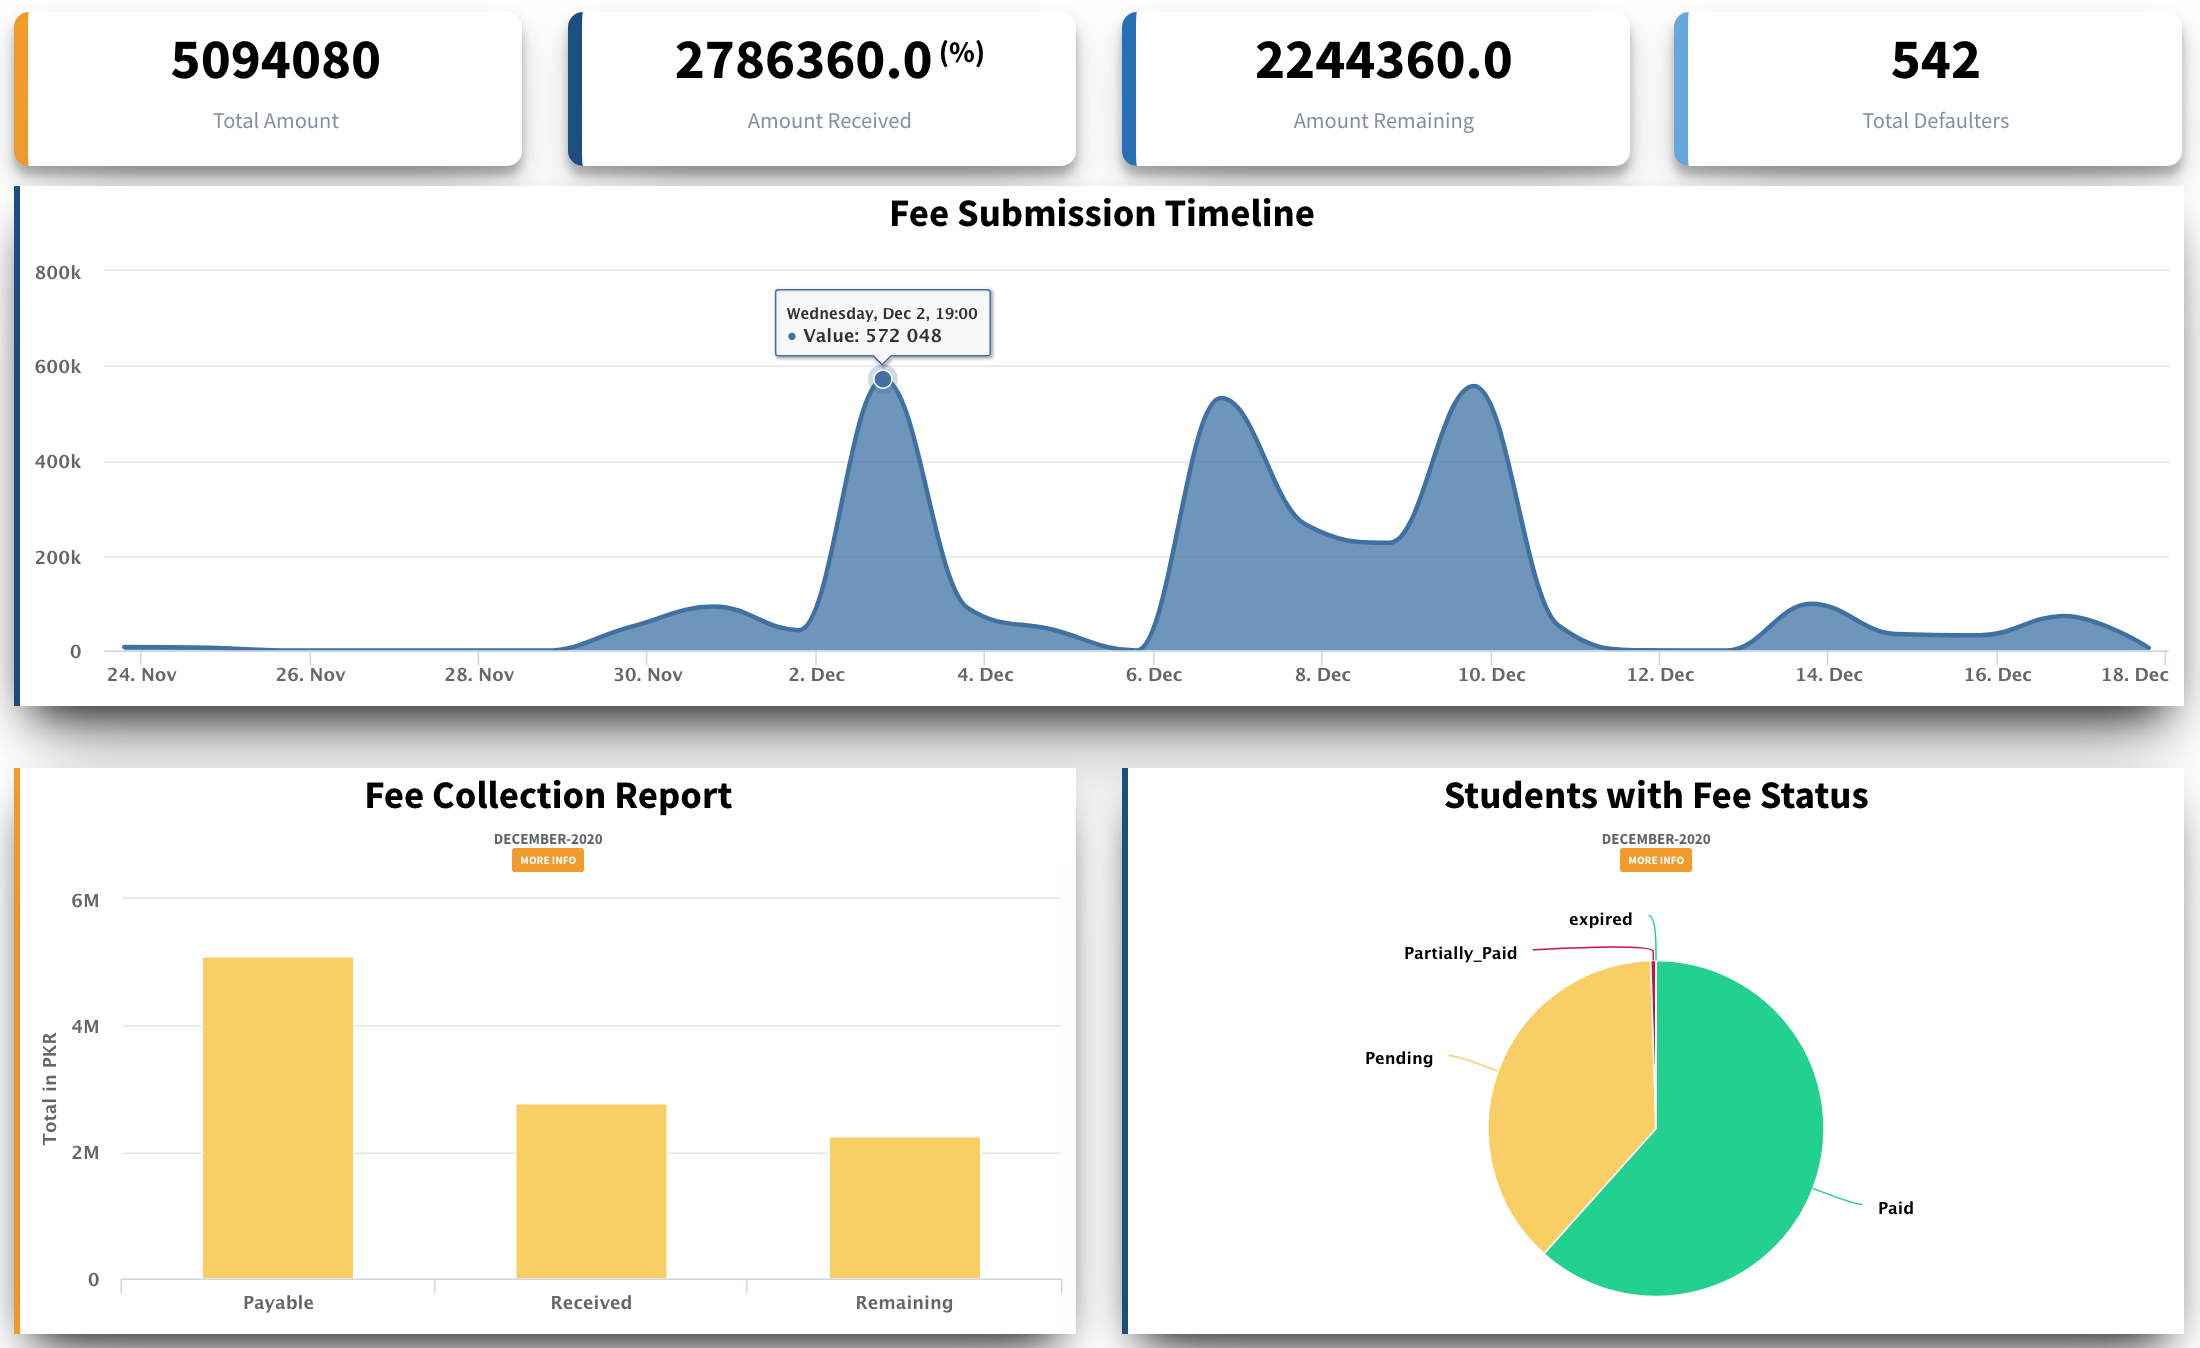The width and height of the screenshot is (2200, 1348).
Task: Click the 10. Dec peak on timeline
Action: click(1475, 388)
